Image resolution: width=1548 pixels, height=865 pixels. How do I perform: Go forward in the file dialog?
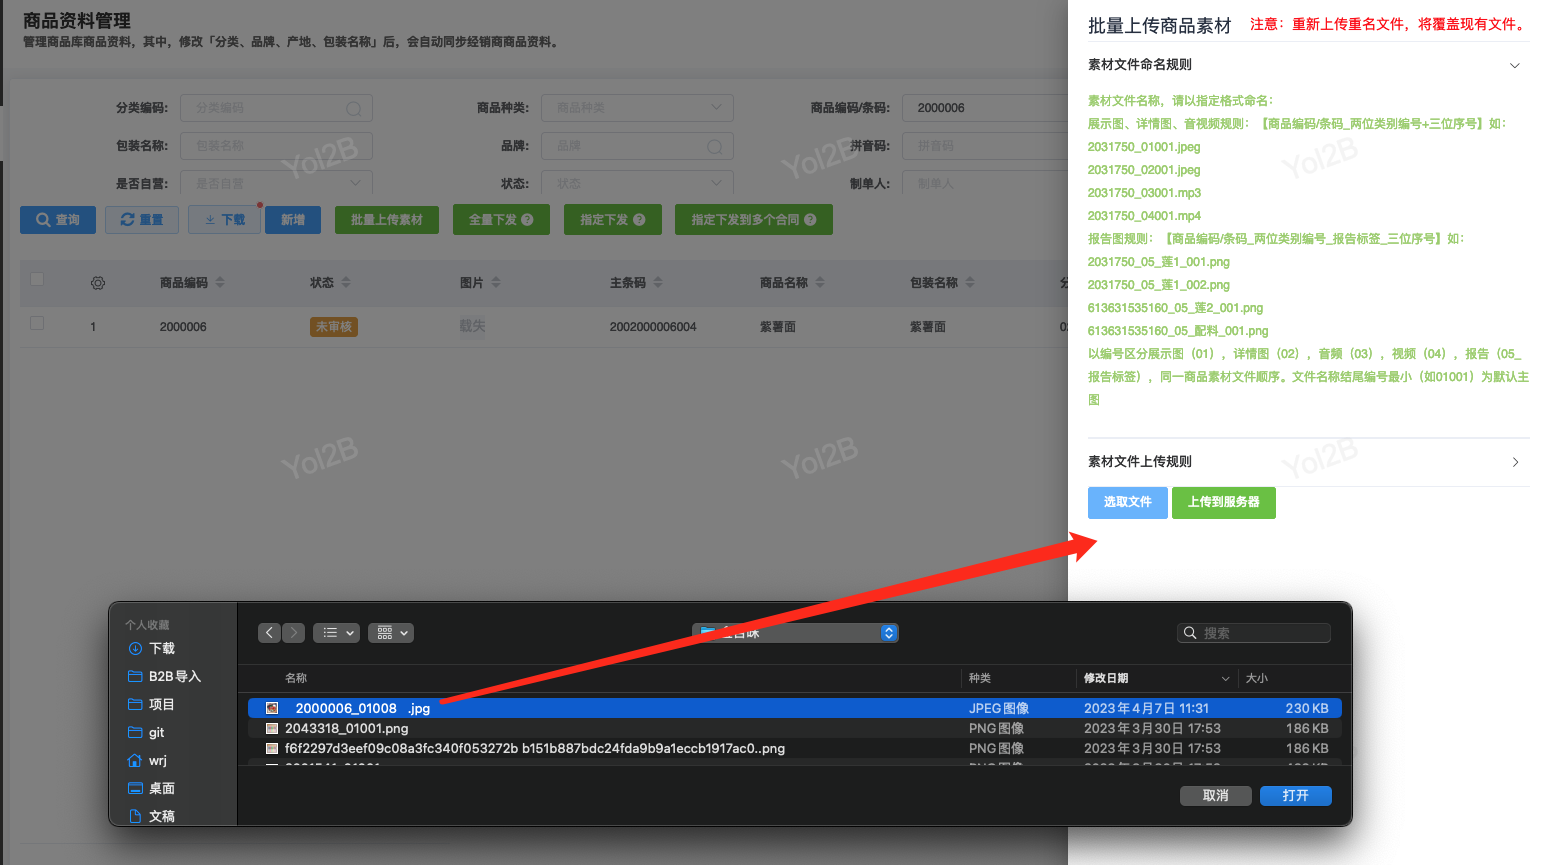tap(294, 633)
